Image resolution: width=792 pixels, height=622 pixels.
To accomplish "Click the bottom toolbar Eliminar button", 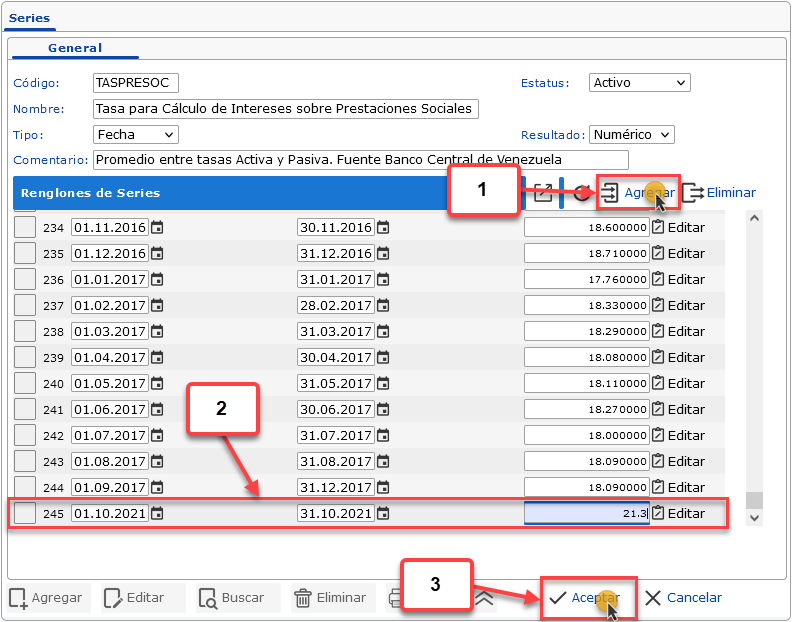I will (333, 598).
